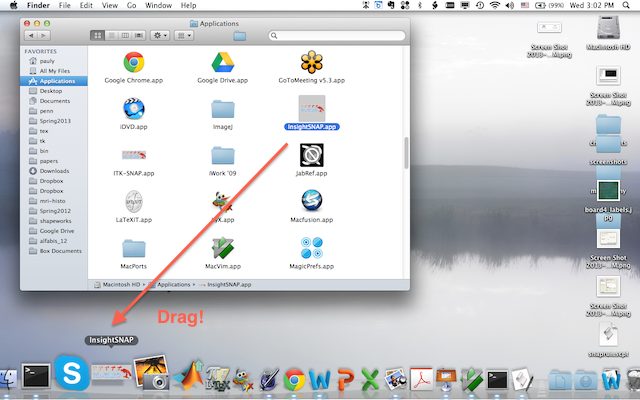
Task: Open the Finder menu
Action: point(38,5)
